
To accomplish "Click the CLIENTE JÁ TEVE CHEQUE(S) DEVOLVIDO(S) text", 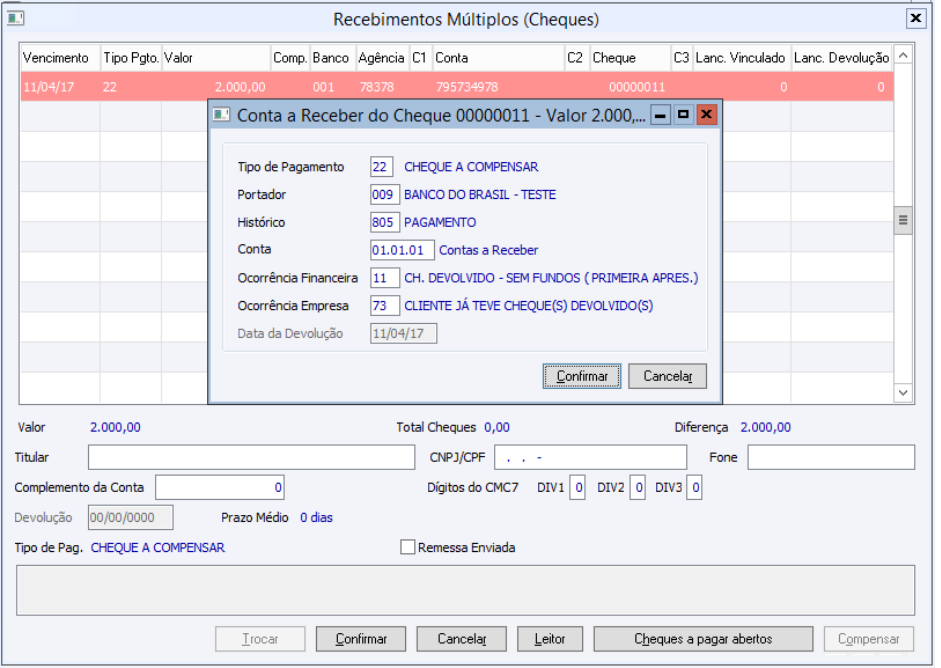I will [529, 305].
